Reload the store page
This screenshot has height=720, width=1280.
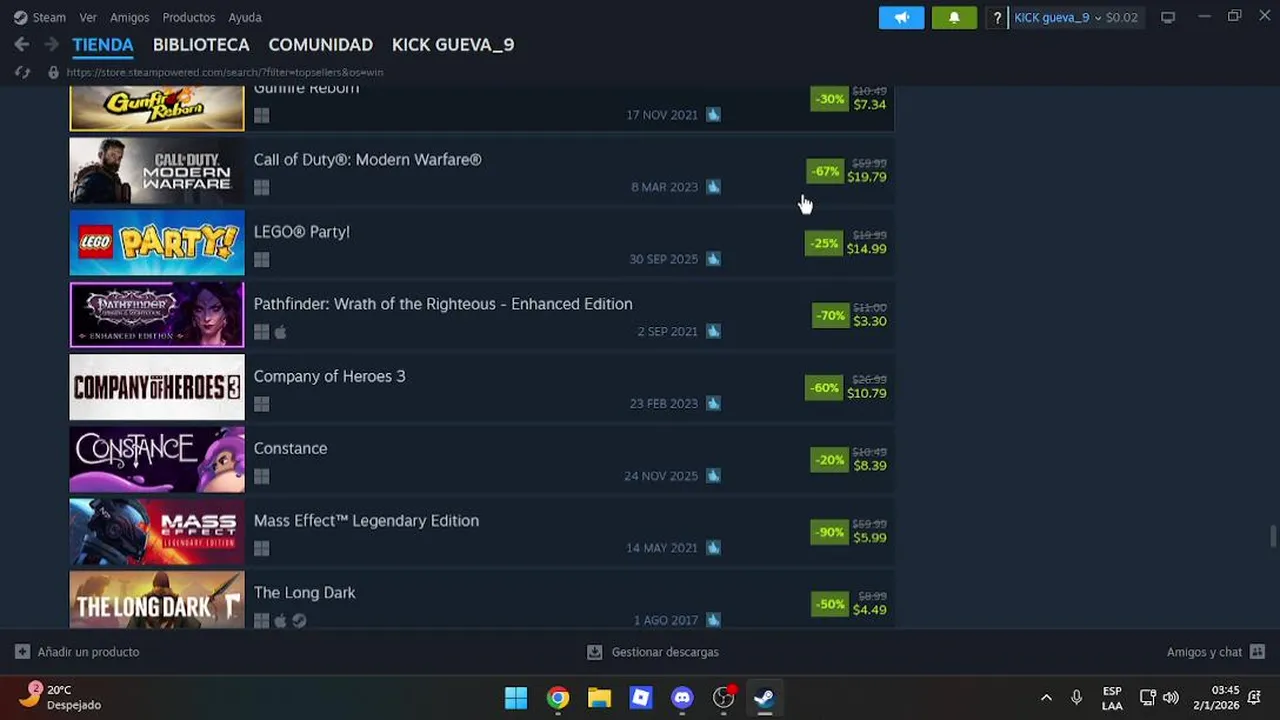coord(22,72)
